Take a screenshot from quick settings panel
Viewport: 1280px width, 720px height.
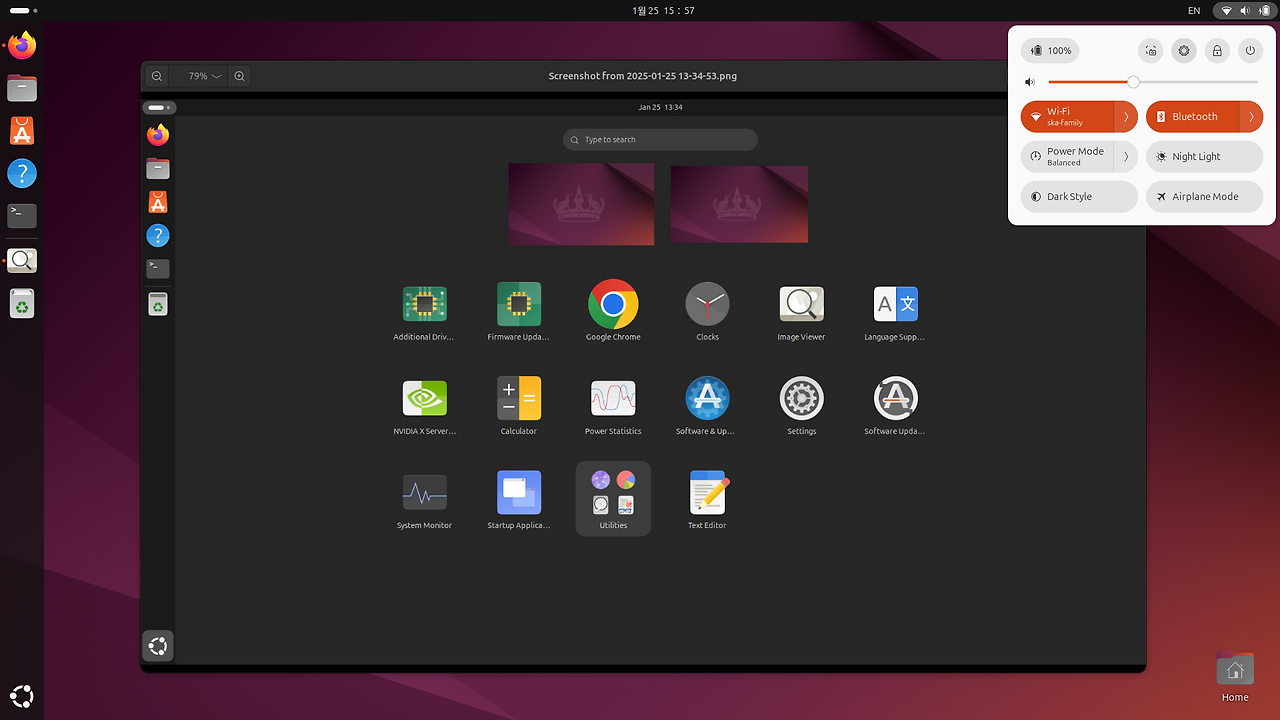pyautogui.click(x=1151, y=50)
